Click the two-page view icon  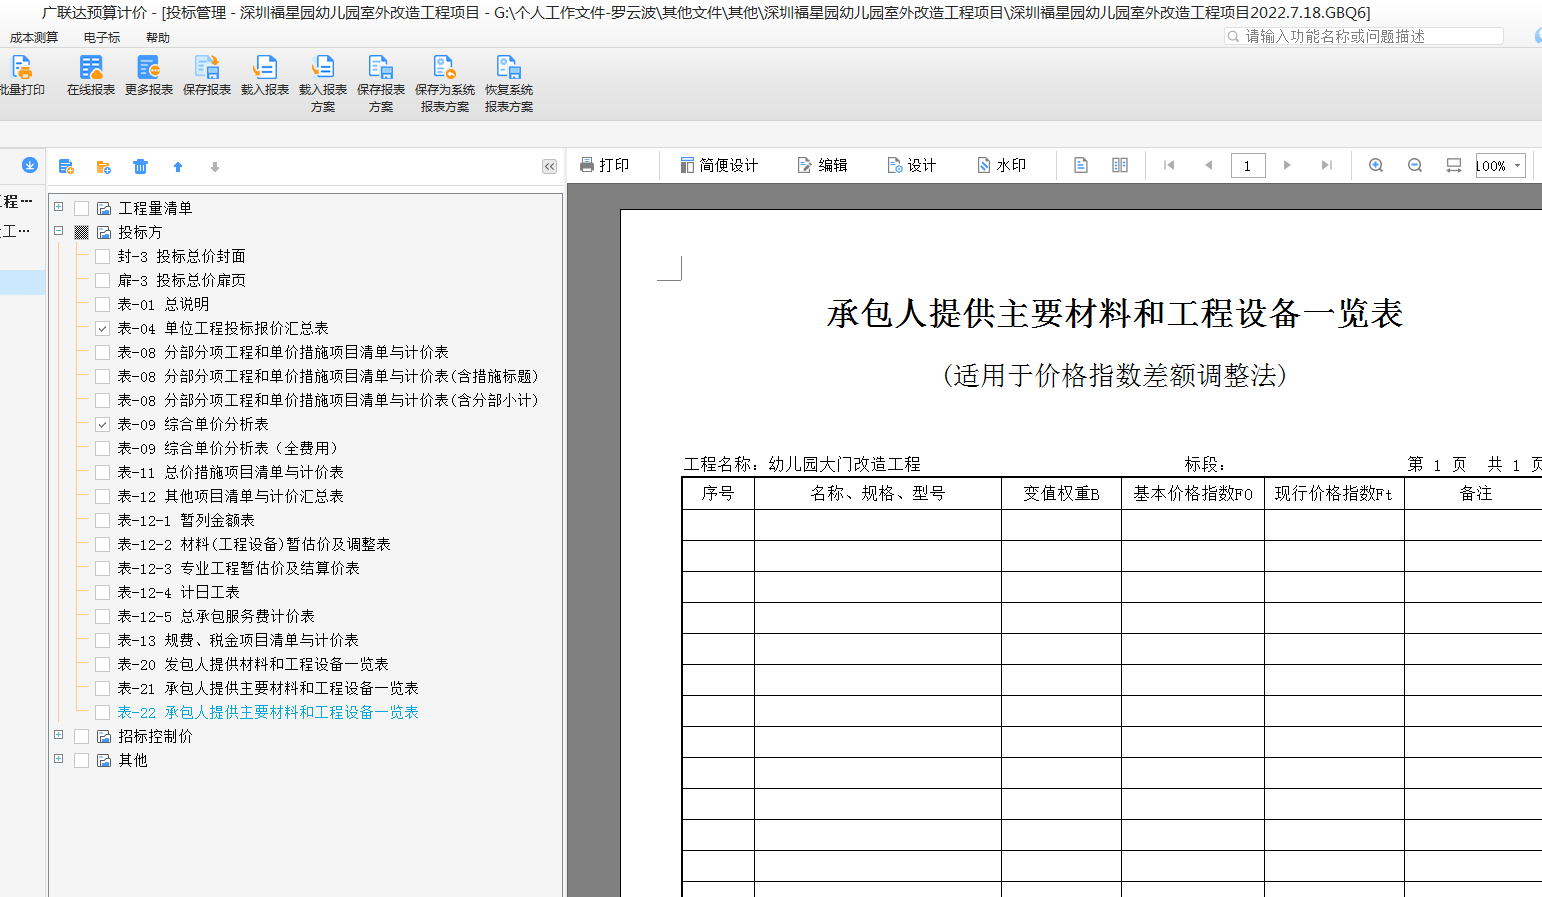coord(1120,165)
